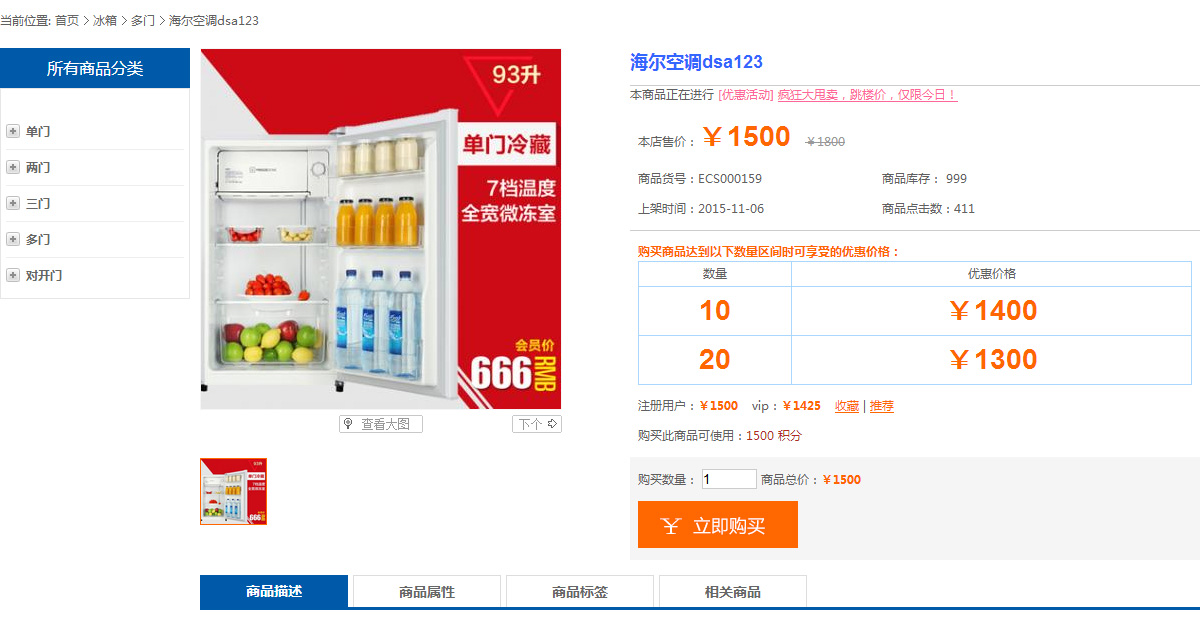The height and width of the screenshot is (620, 1200).
Task: Expand the 三门 category plus icon
Action: (13, 203)
